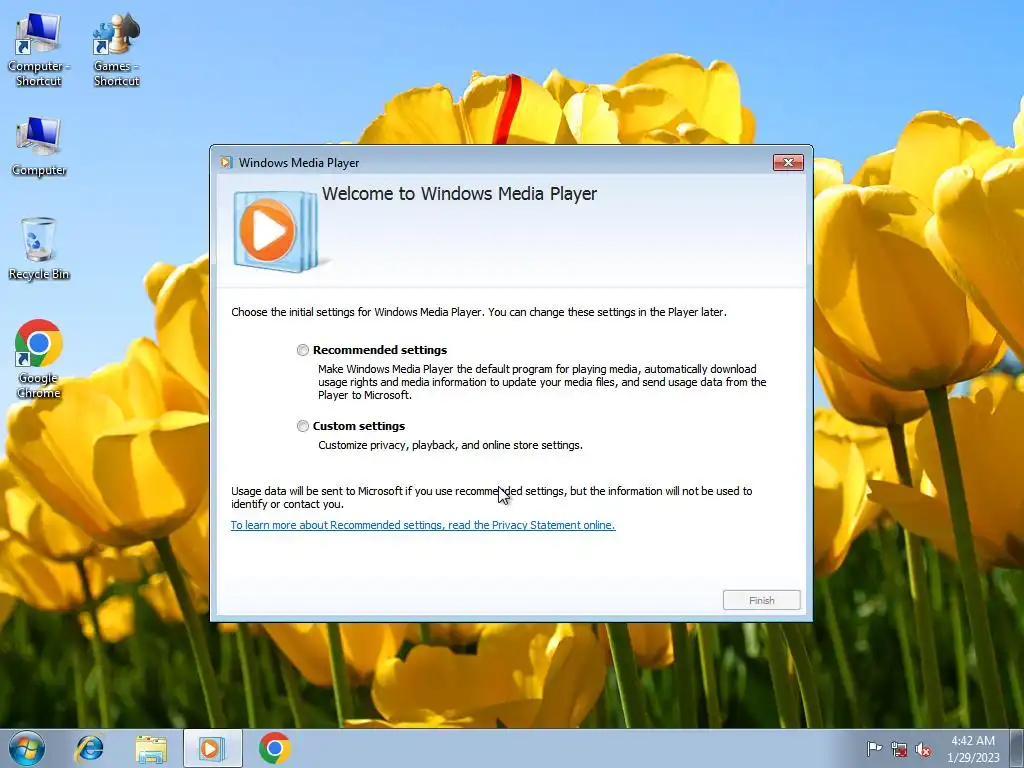Click the 'Make Windows Media Player the default' description

542,382
